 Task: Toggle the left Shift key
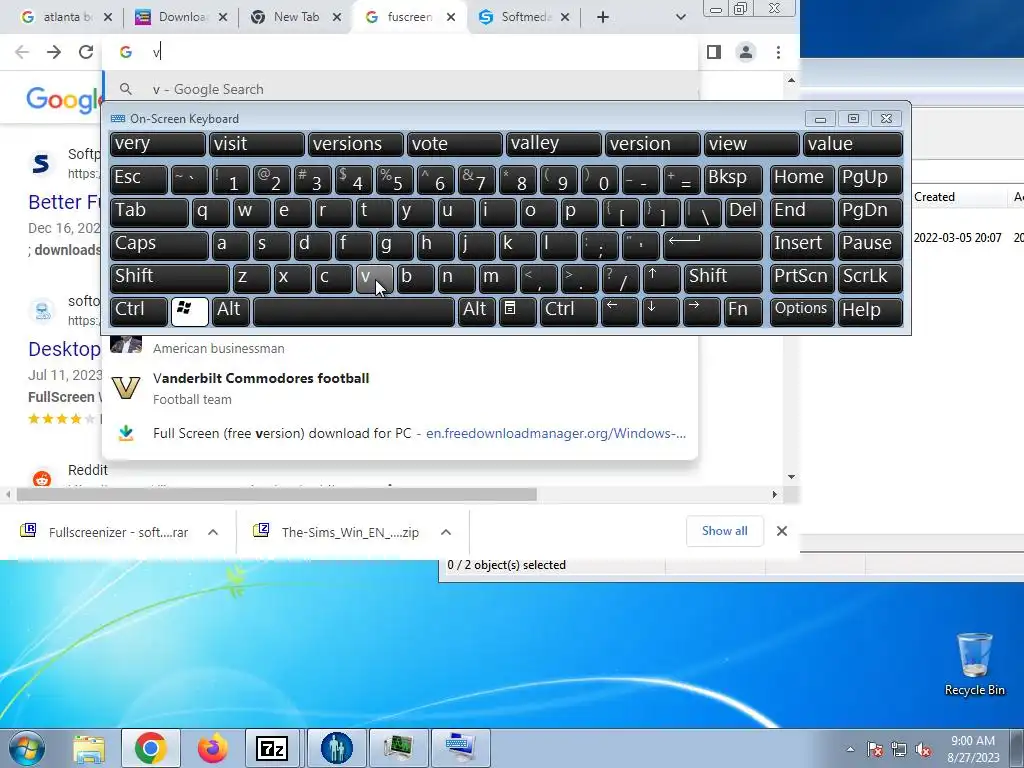170,277
